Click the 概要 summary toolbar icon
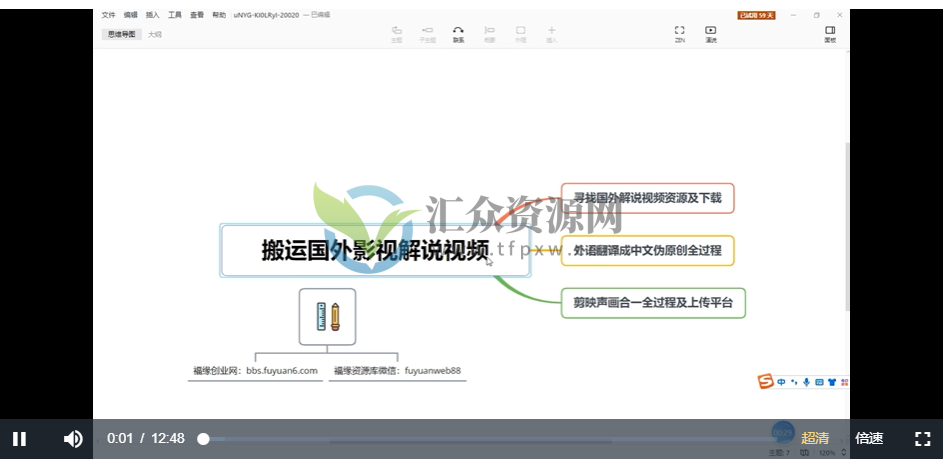Image resolution: width=943 pixels, height=459 pixels. pyautogui.click(x=490, y=34)
